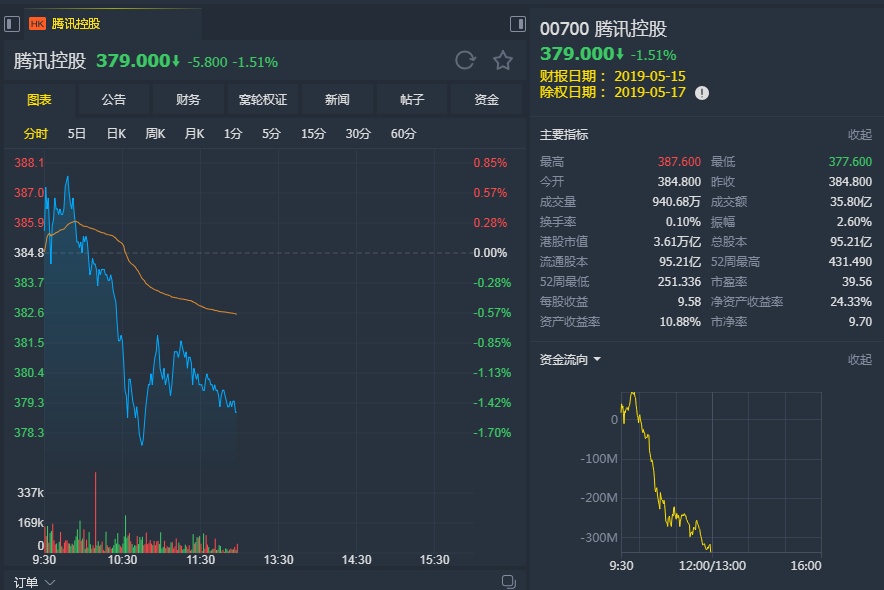Click the refresh quote icon

coord(465,61)
